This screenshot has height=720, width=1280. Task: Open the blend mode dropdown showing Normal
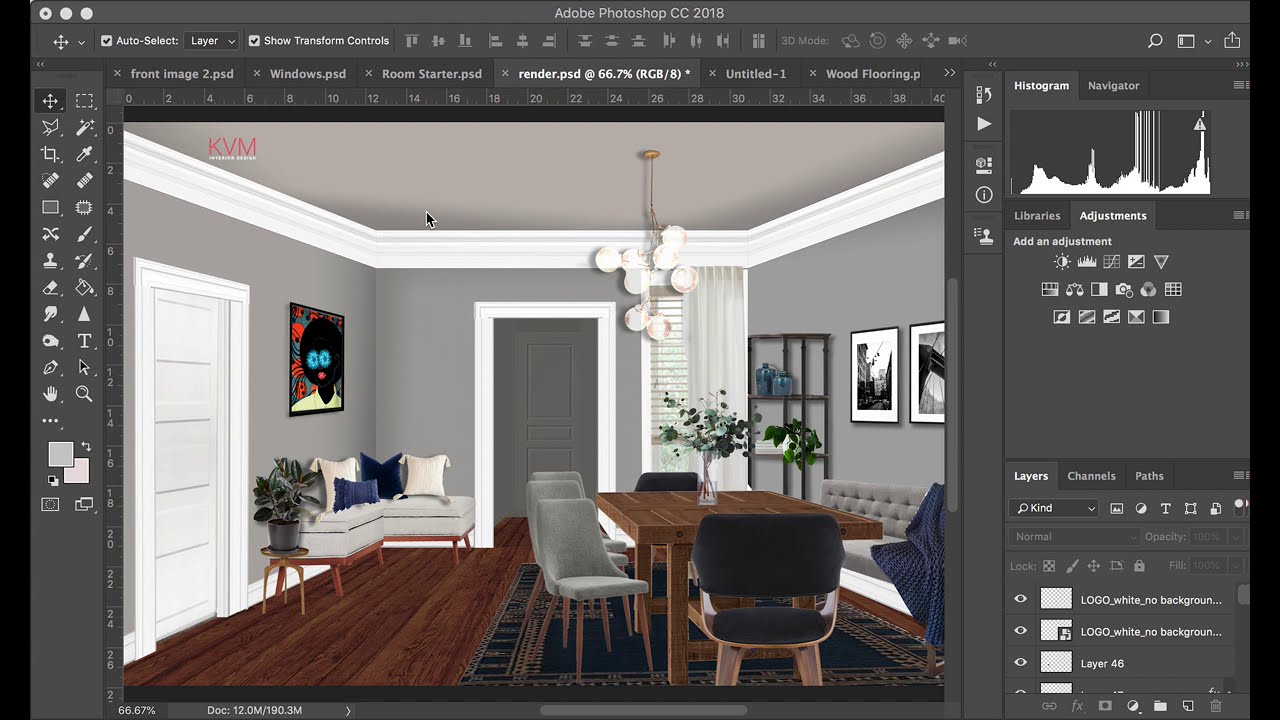[x=1071, y=536]
